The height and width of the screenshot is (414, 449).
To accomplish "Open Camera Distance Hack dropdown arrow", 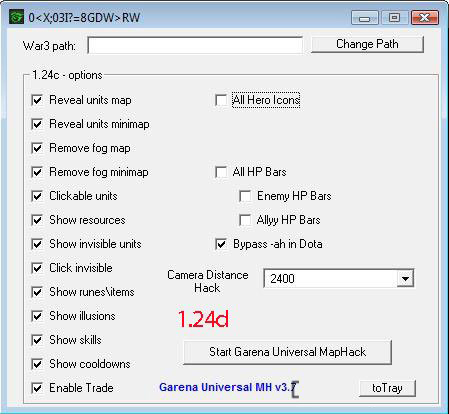I will click(405, 278).
